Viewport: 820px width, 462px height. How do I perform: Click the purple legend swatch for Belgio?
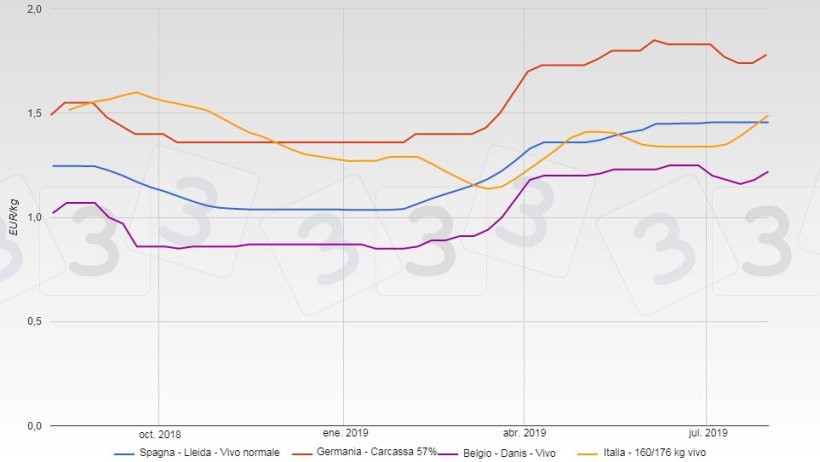click(453, 453)
